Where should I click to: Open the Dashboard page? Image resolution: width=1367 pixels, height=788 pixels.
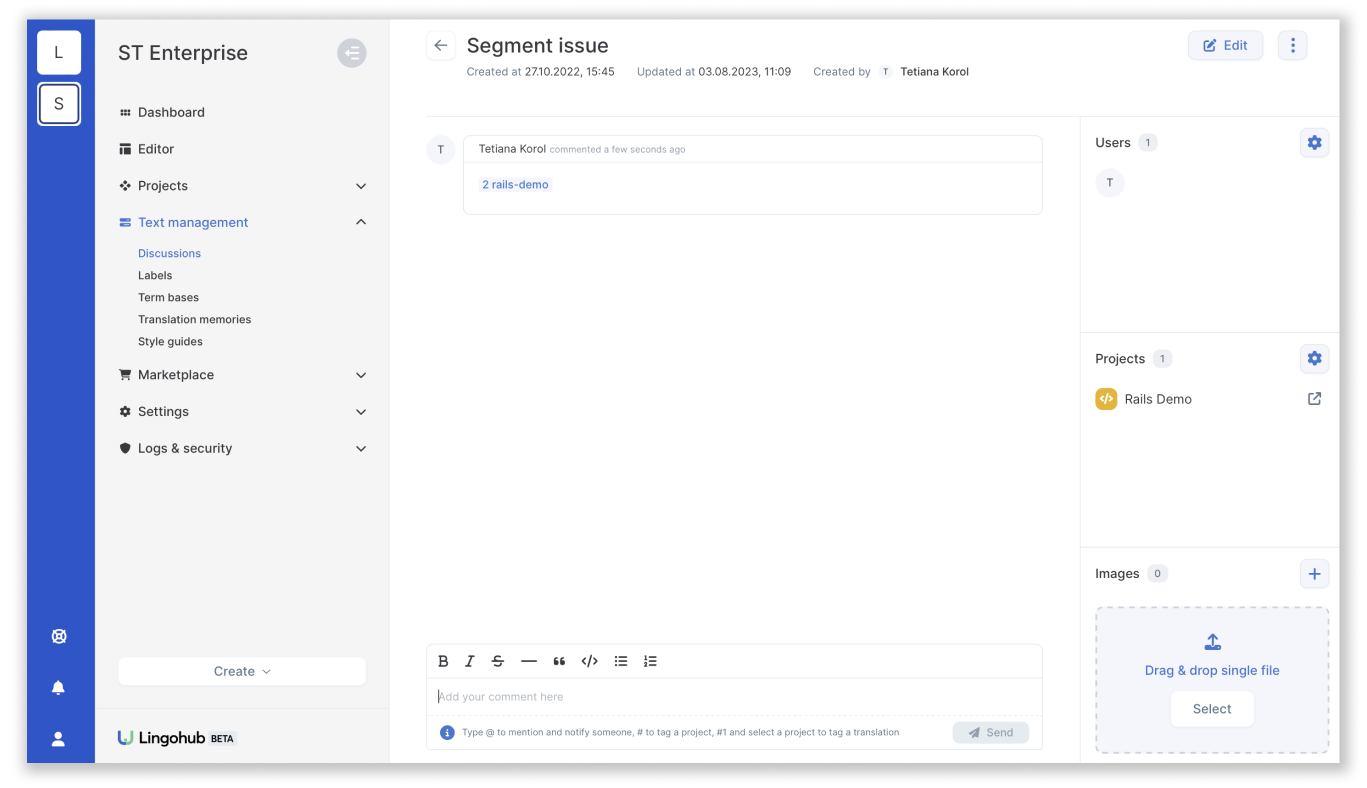[x=171, y=113]
